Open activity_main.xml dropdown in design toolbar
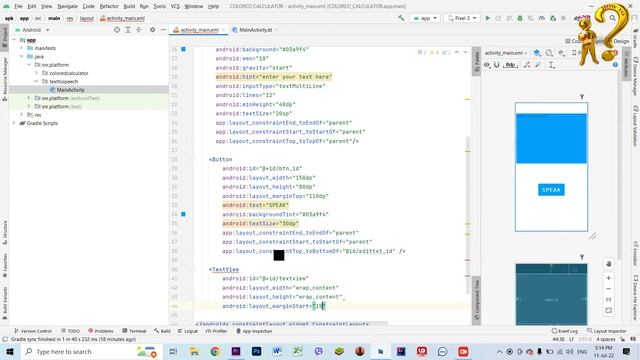The height and width of the screenshot is (360, 640). (506, 53)
